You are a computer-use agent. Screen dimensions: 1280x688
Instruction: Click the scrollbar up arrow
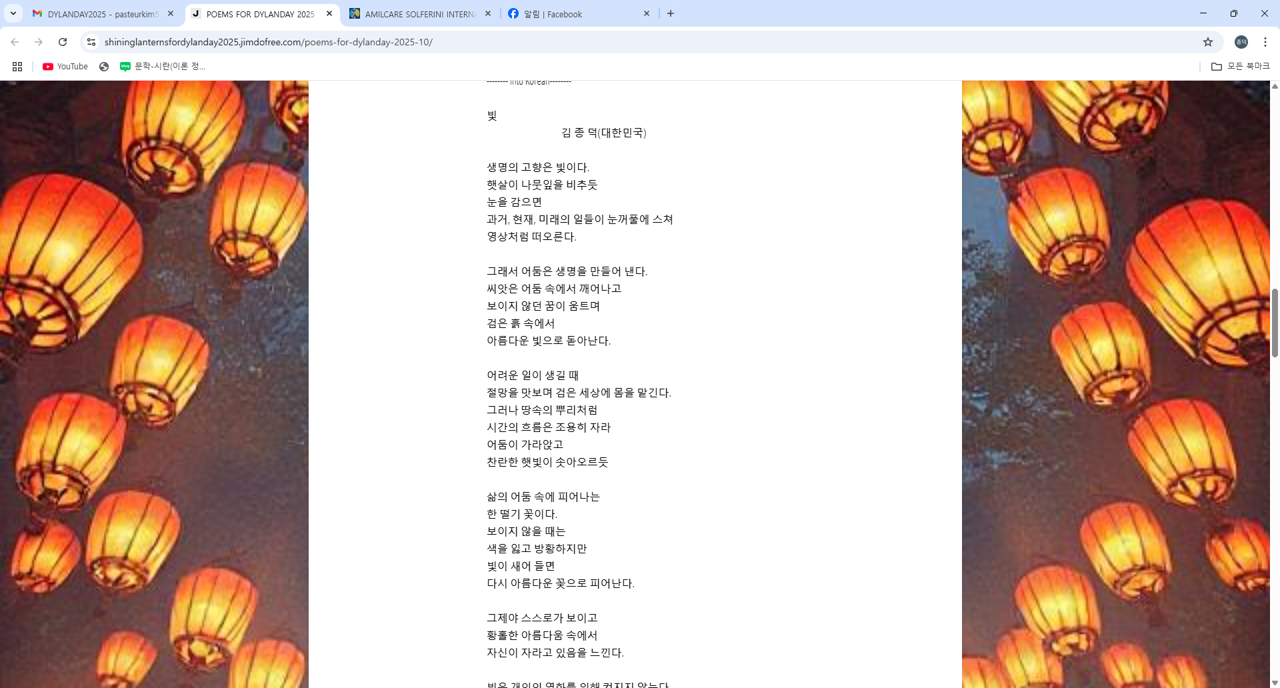[x=1275, y=86]
